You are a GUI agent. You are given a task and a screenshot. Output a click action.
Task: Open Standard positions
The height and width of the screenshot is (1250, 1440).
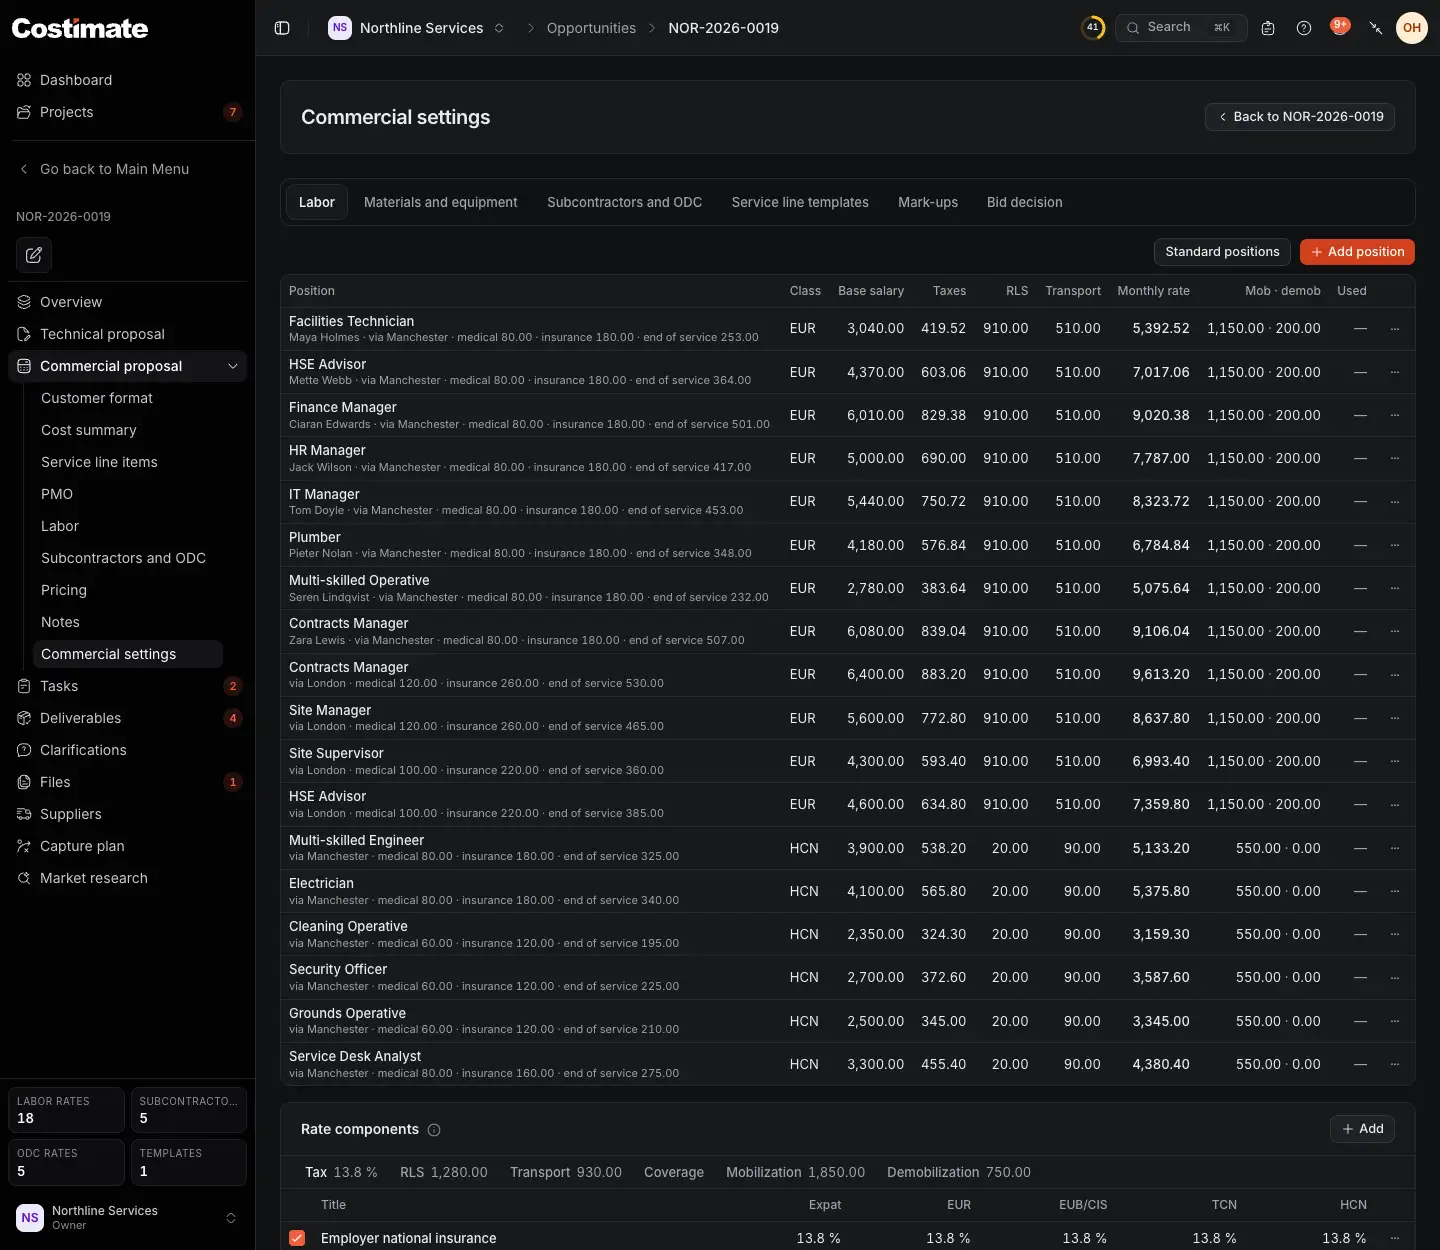tap(1222, 252)
